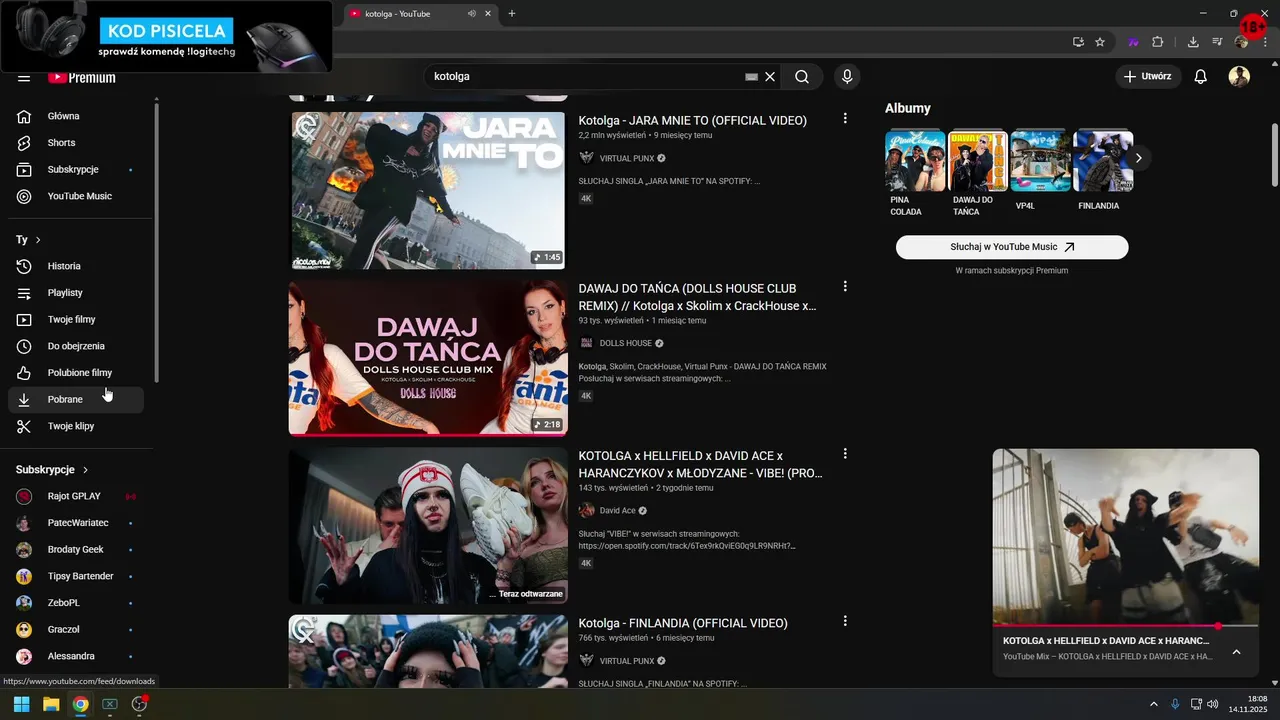This screenshot has width=1280, height=720.
Task: Click the Twoje klipy scissors icon
Action: click(24, 426)
